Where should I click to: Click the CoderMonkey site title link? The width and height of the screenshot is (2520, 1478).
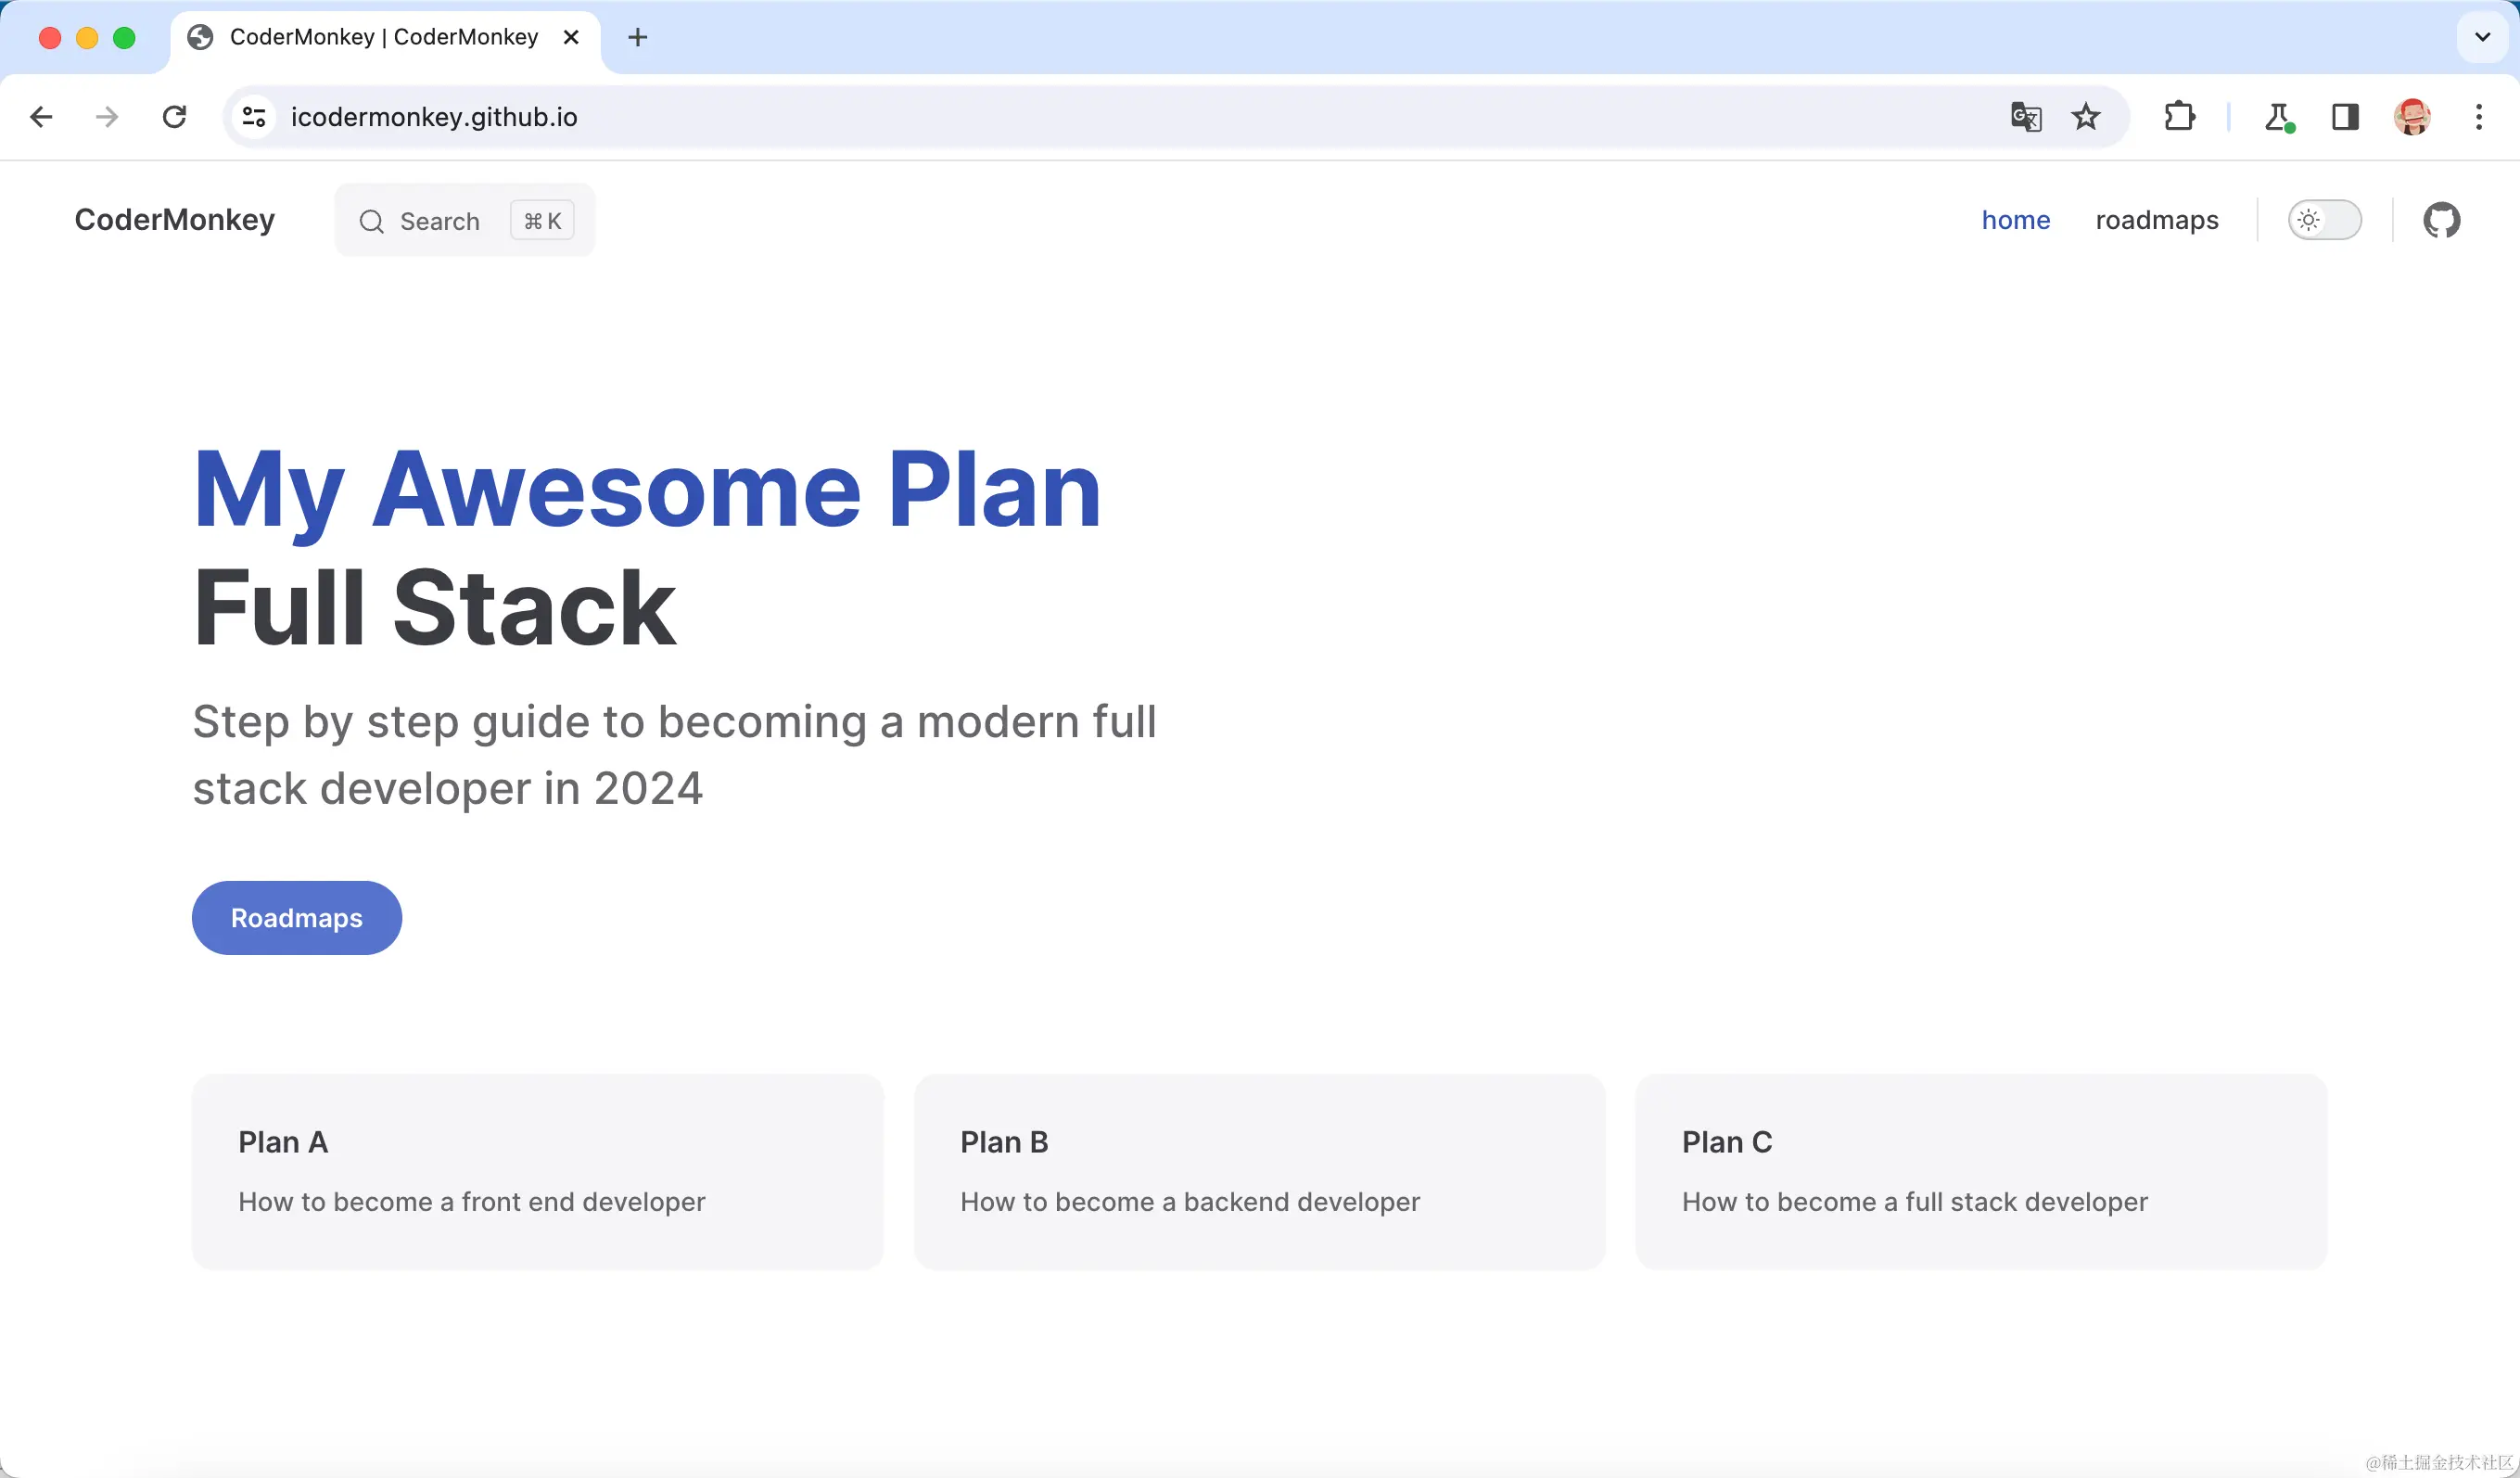click(174, 220)
